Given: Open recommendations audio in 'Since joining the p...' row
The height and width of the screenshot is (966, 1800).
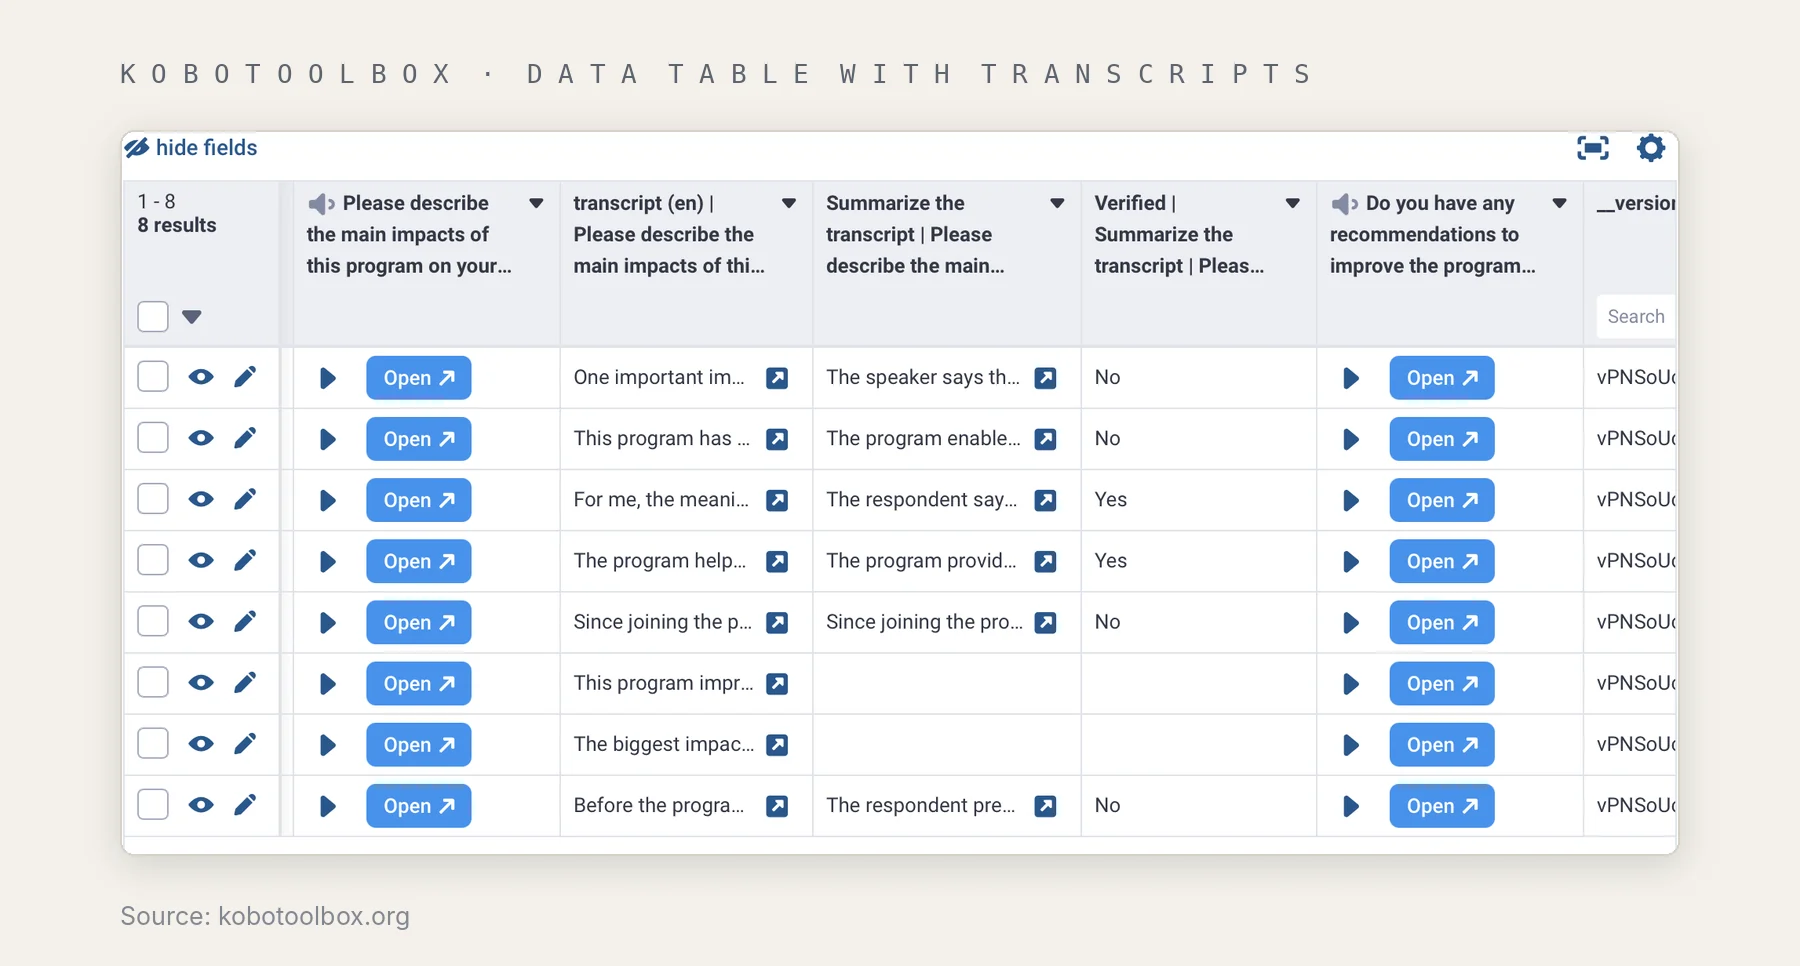Looking at the screenshot, I should (1442, 622).
